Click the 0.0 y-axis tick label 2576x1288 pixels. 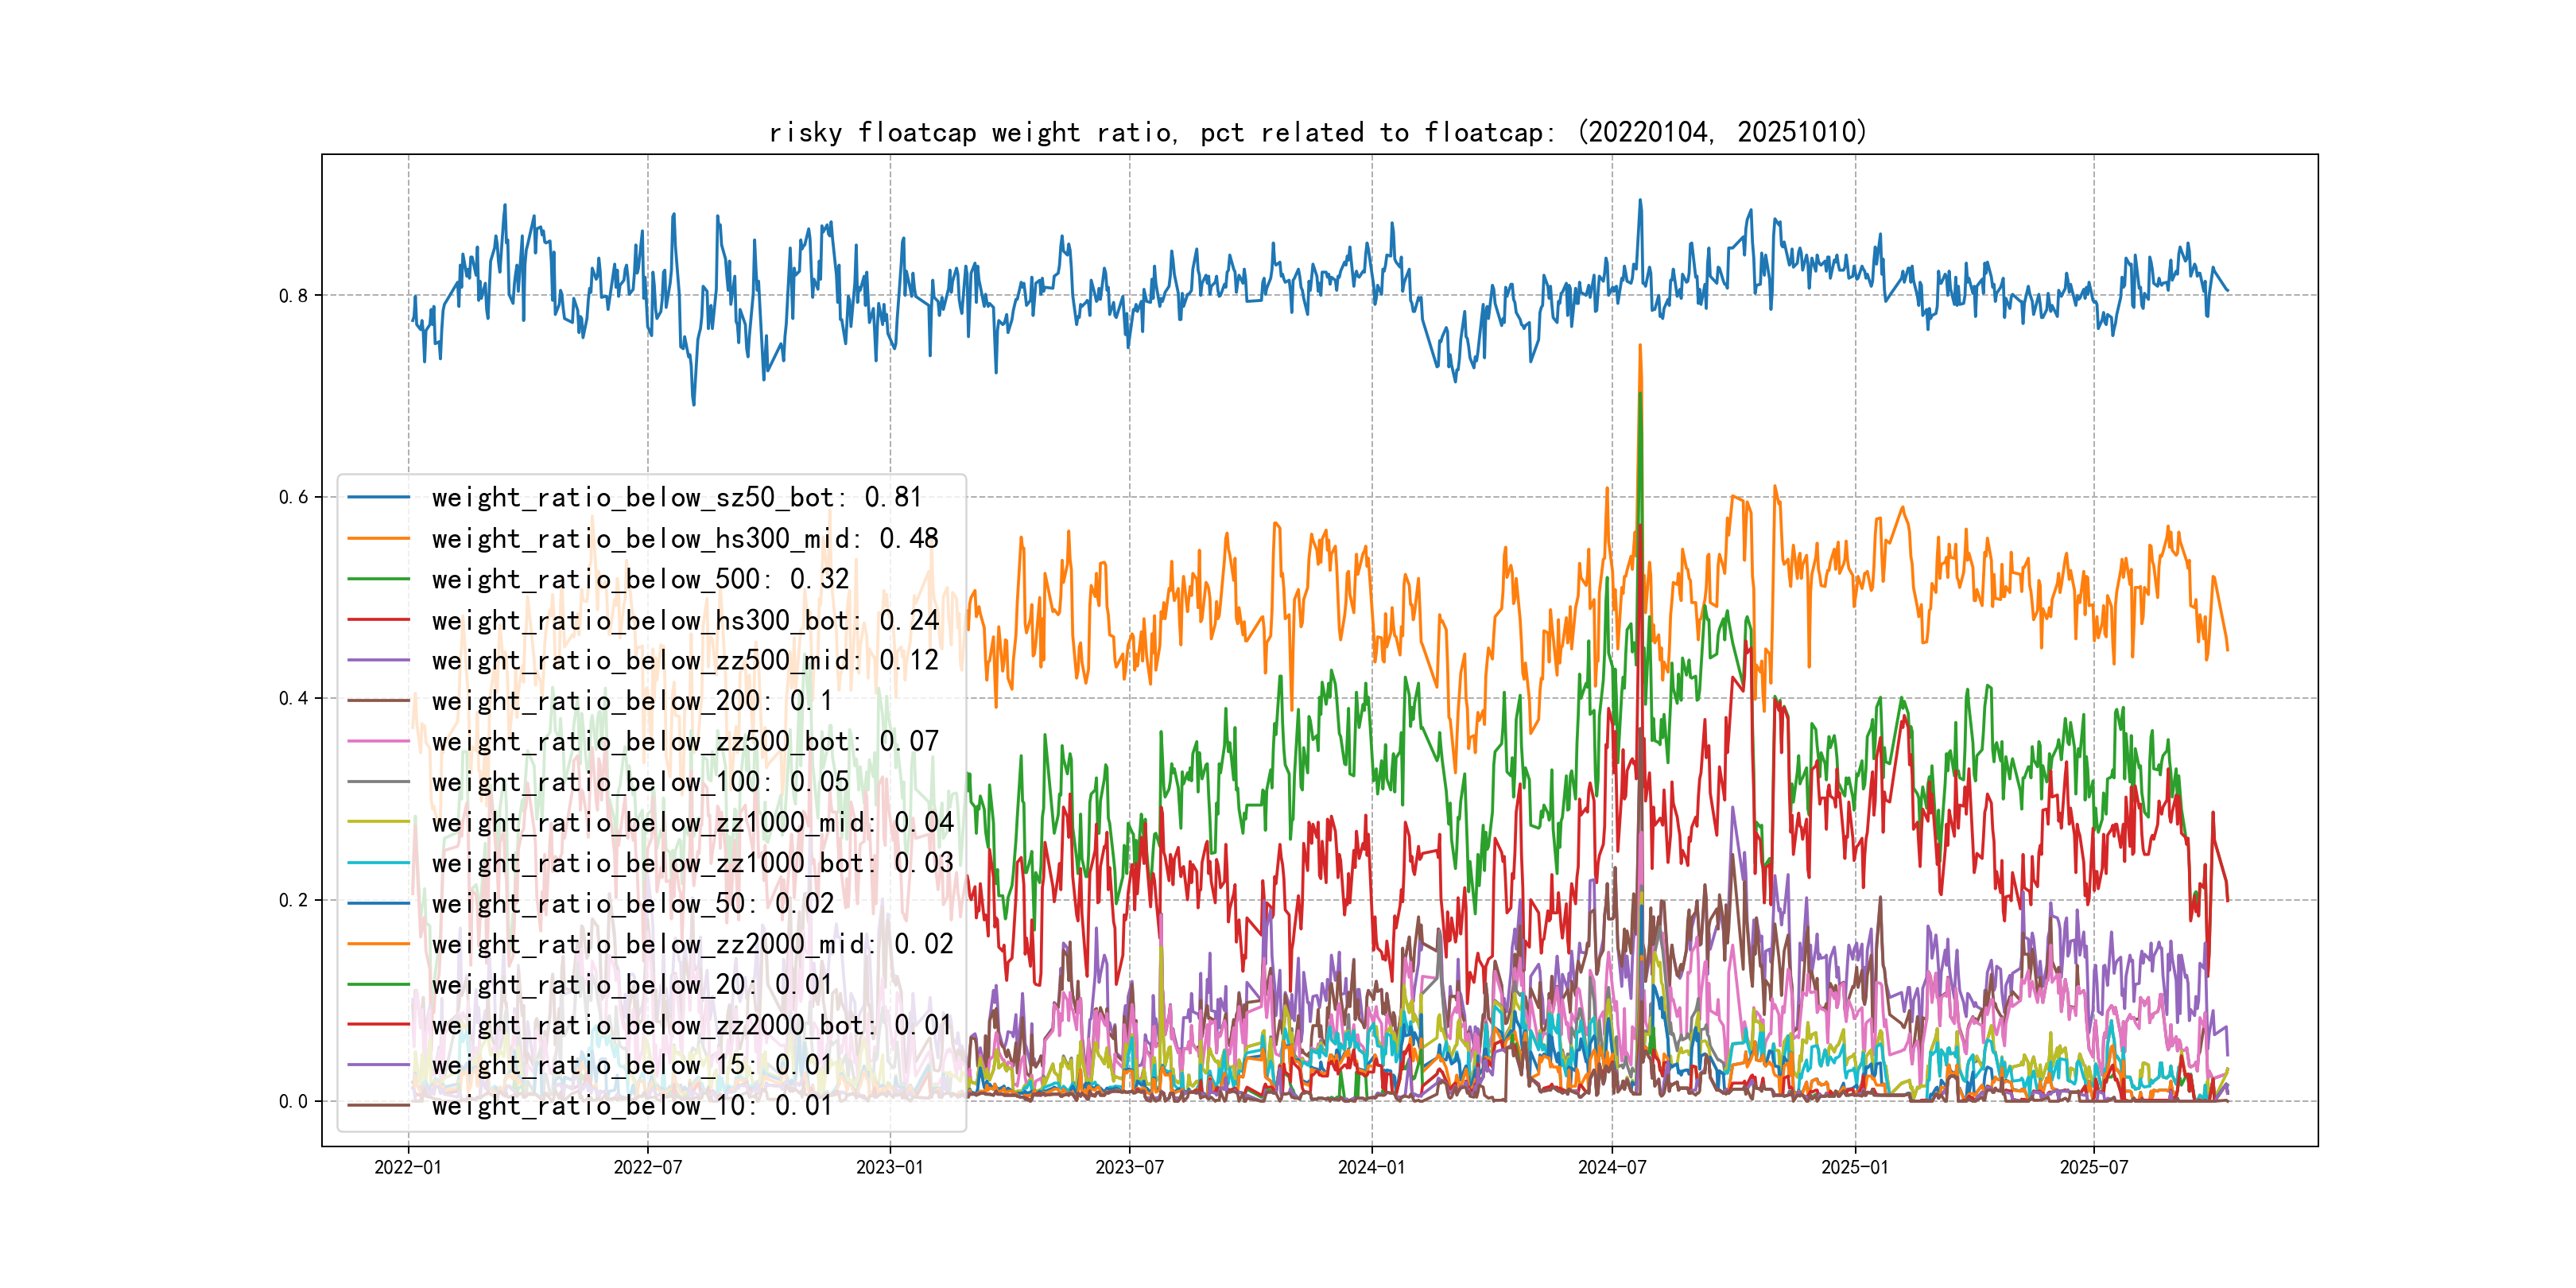click(292, 1101)
